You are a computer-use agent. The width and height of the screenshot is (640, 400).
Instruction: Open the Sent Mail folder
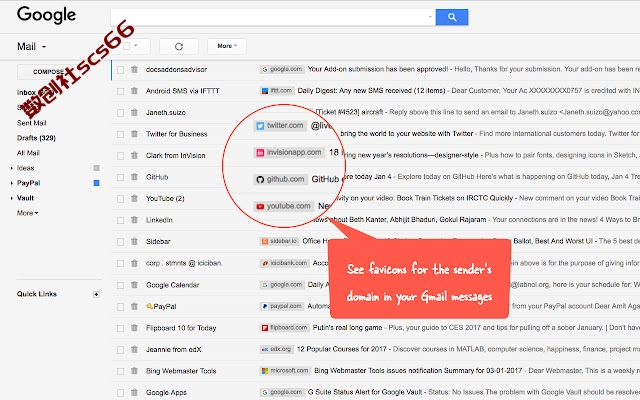[31, 123]
